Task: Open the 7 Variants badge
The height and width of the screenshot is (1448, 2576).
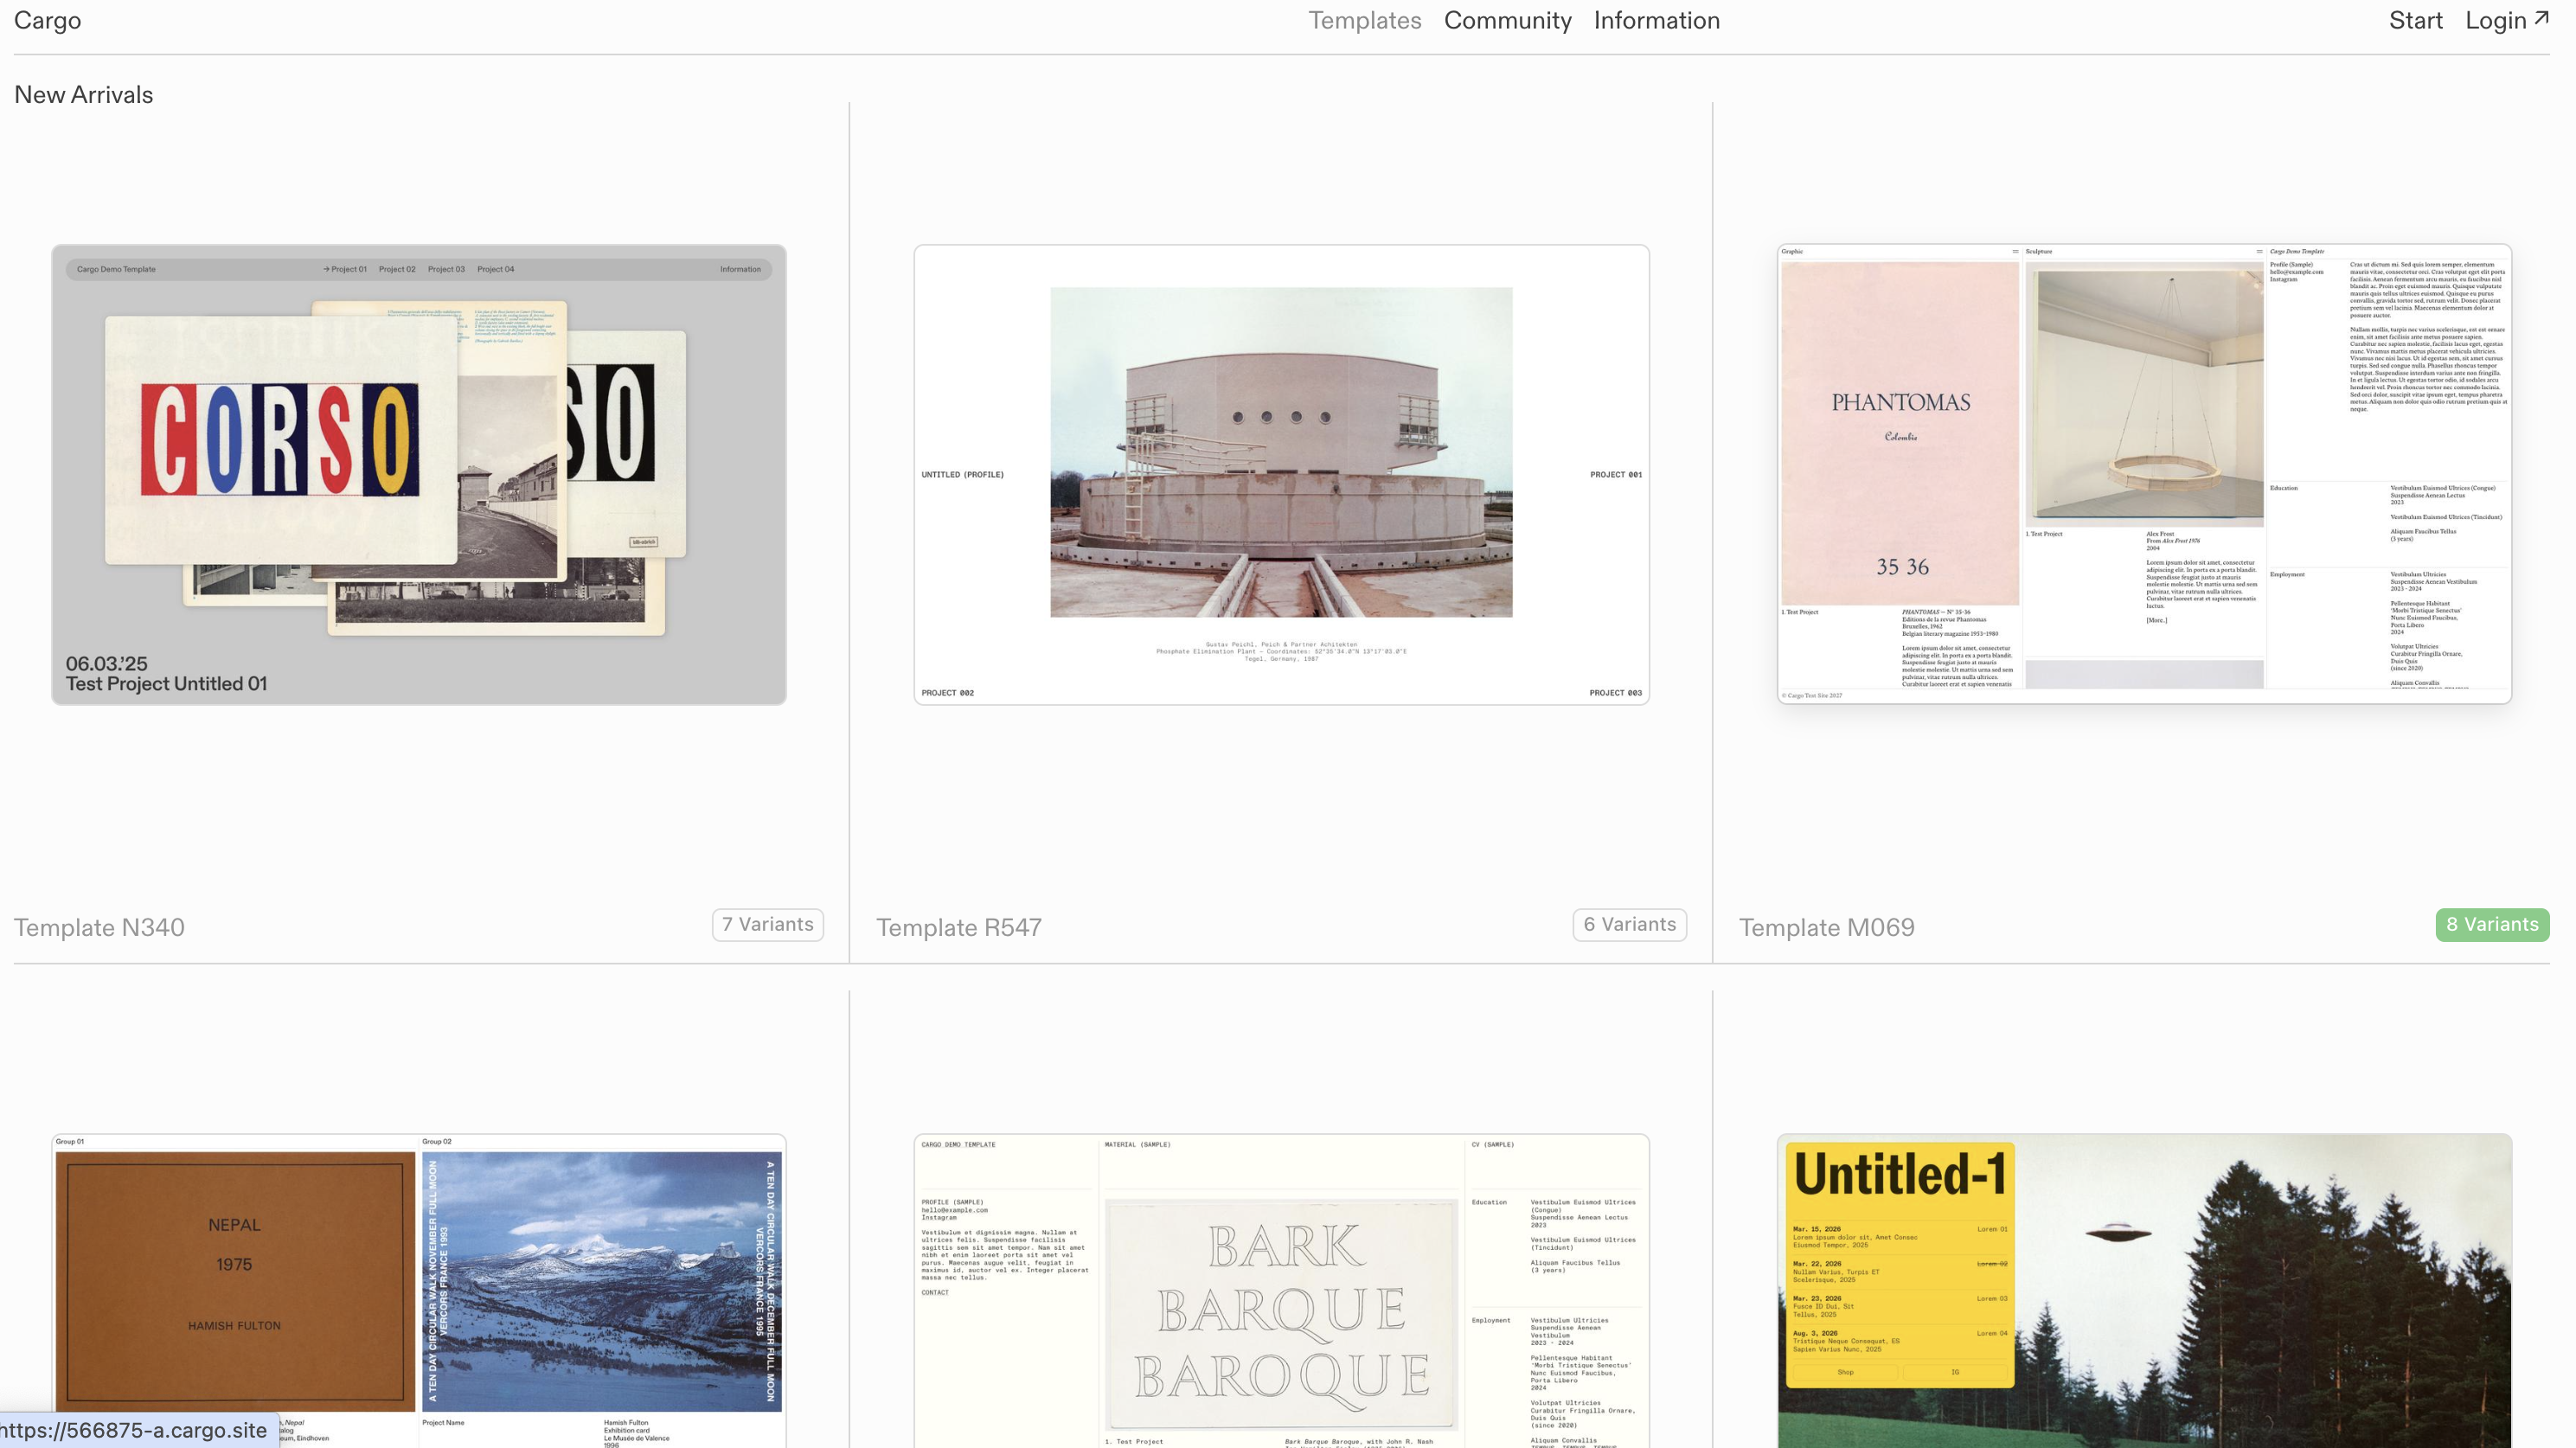Action: [767, 924]
